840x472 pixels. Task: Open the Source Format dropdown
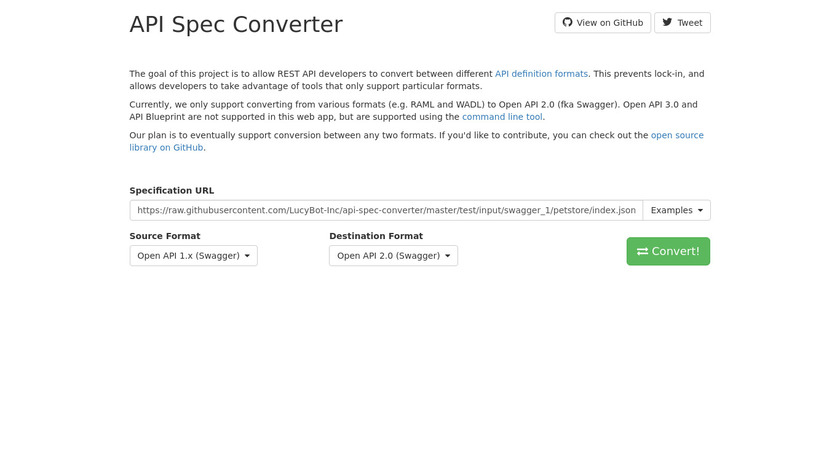193,256
